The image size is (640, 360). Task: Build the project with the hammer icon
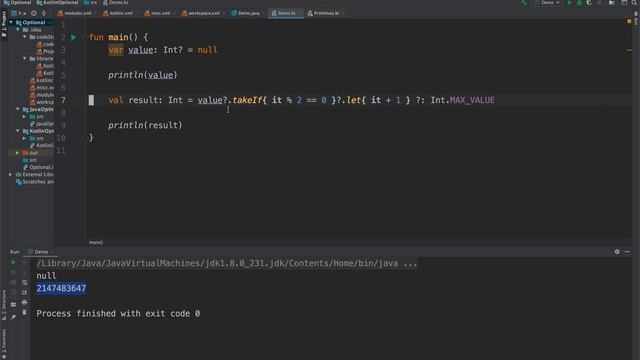[524, 3]
